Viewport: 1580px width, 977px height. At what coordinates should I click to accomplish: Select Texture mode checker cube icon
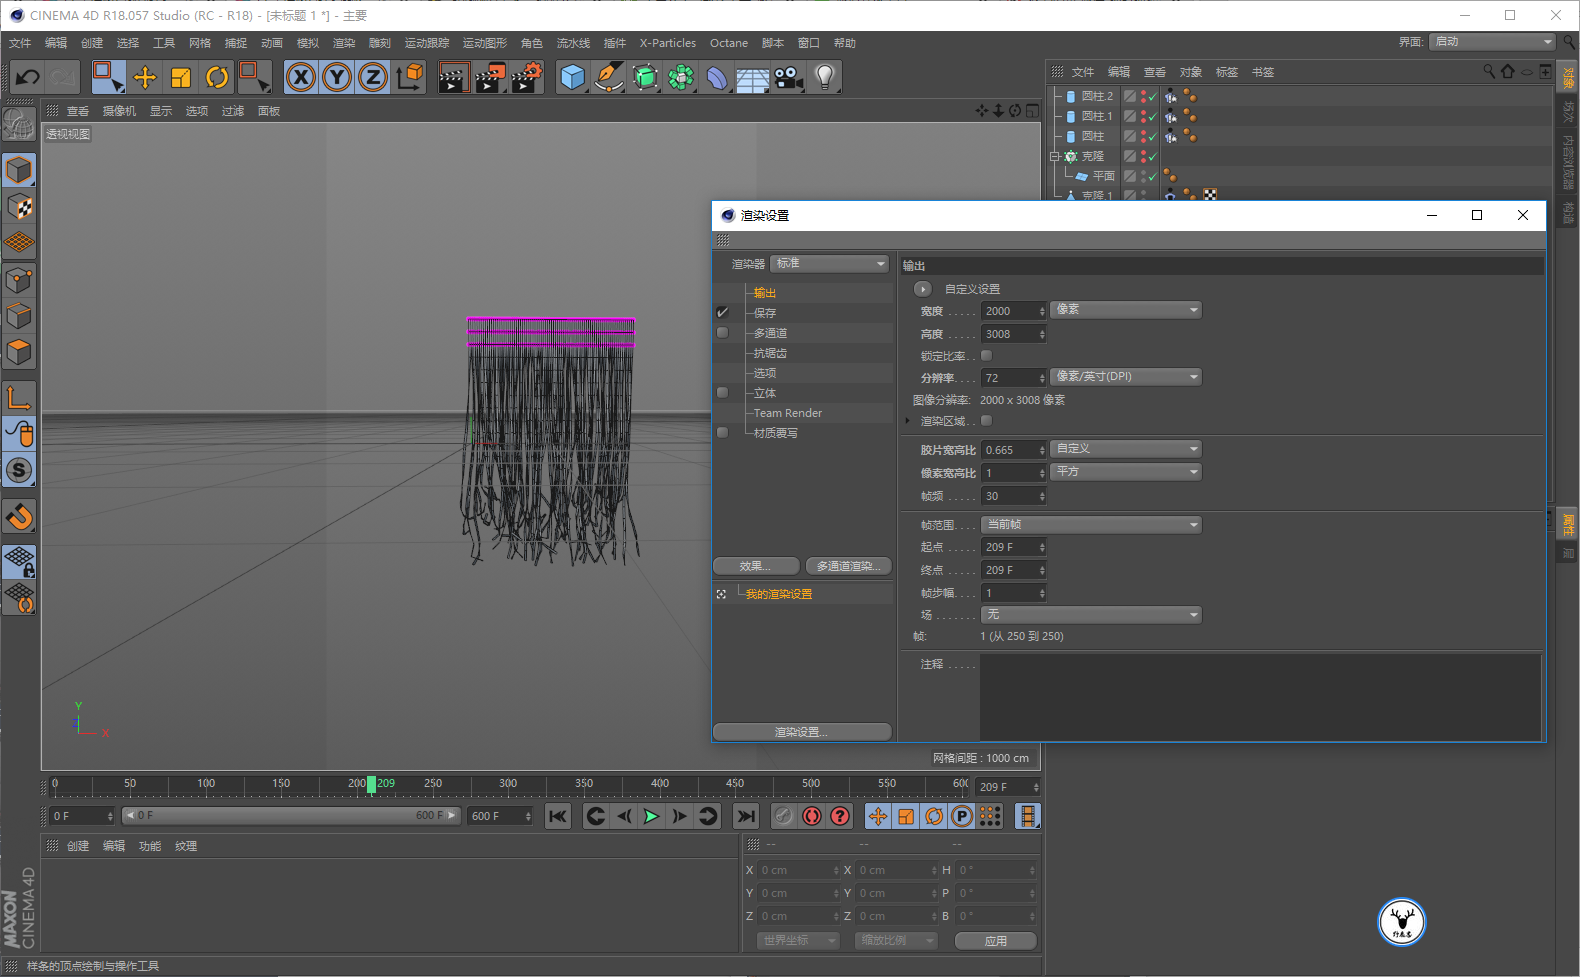tap(19, 207)
